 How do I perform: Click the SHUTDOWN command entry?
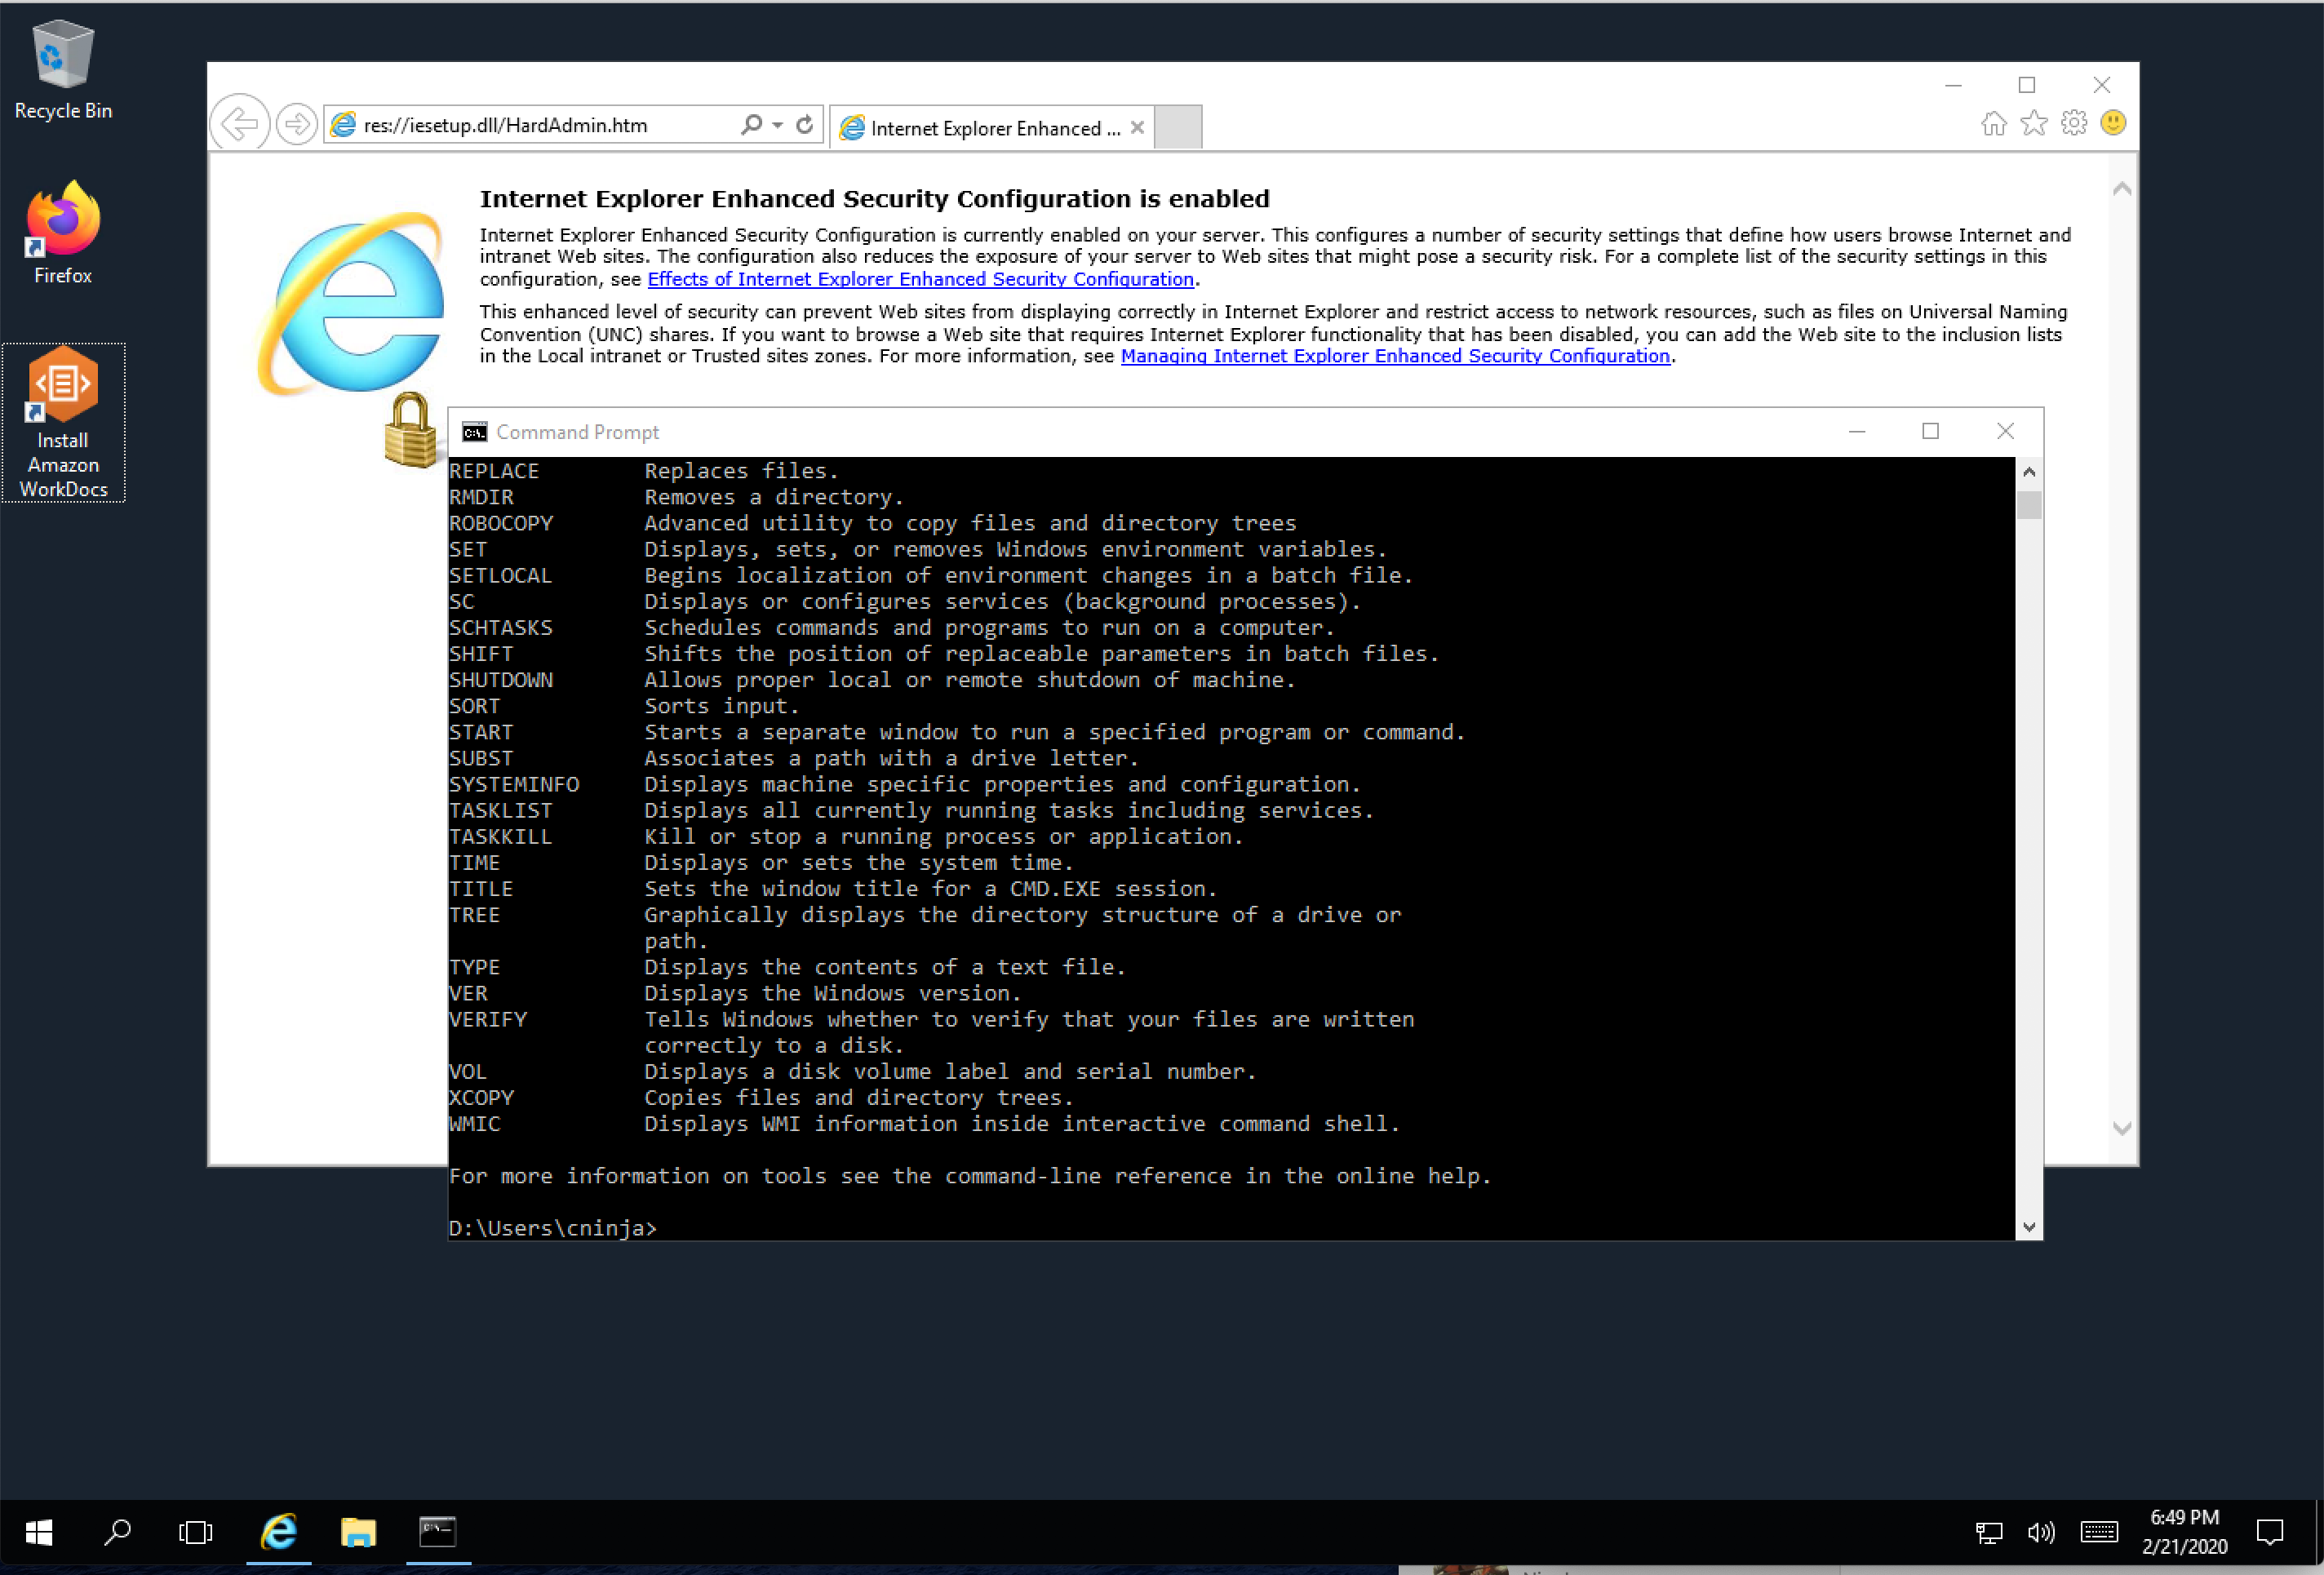pos(501,680)
